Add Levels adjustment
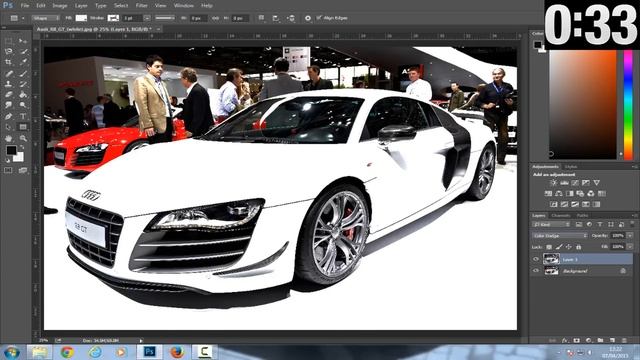640x360 pixels. 564,183
